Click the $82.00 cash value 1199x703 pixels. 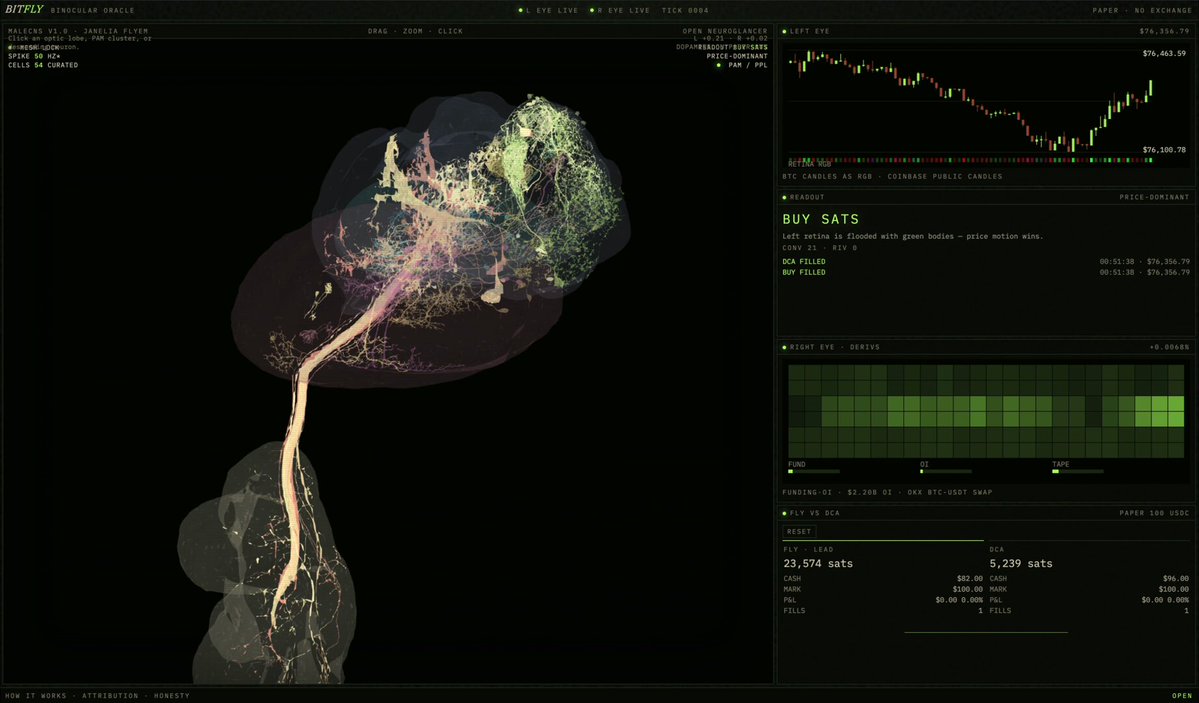(x=970, y=579)
